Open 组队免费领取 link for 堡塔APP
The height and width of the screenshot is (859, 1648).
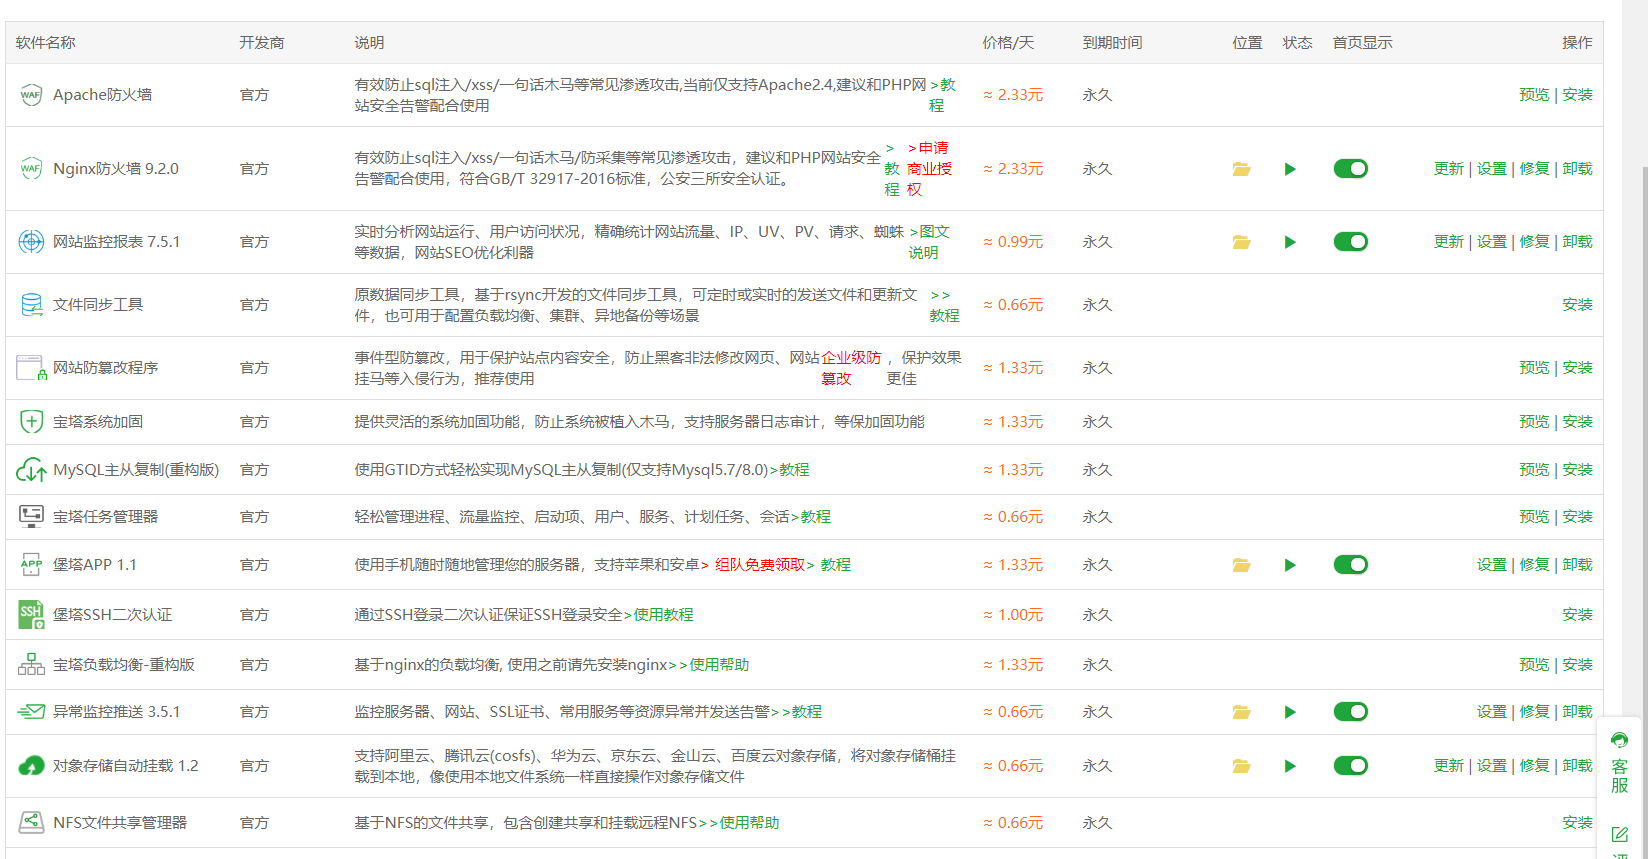760,565
